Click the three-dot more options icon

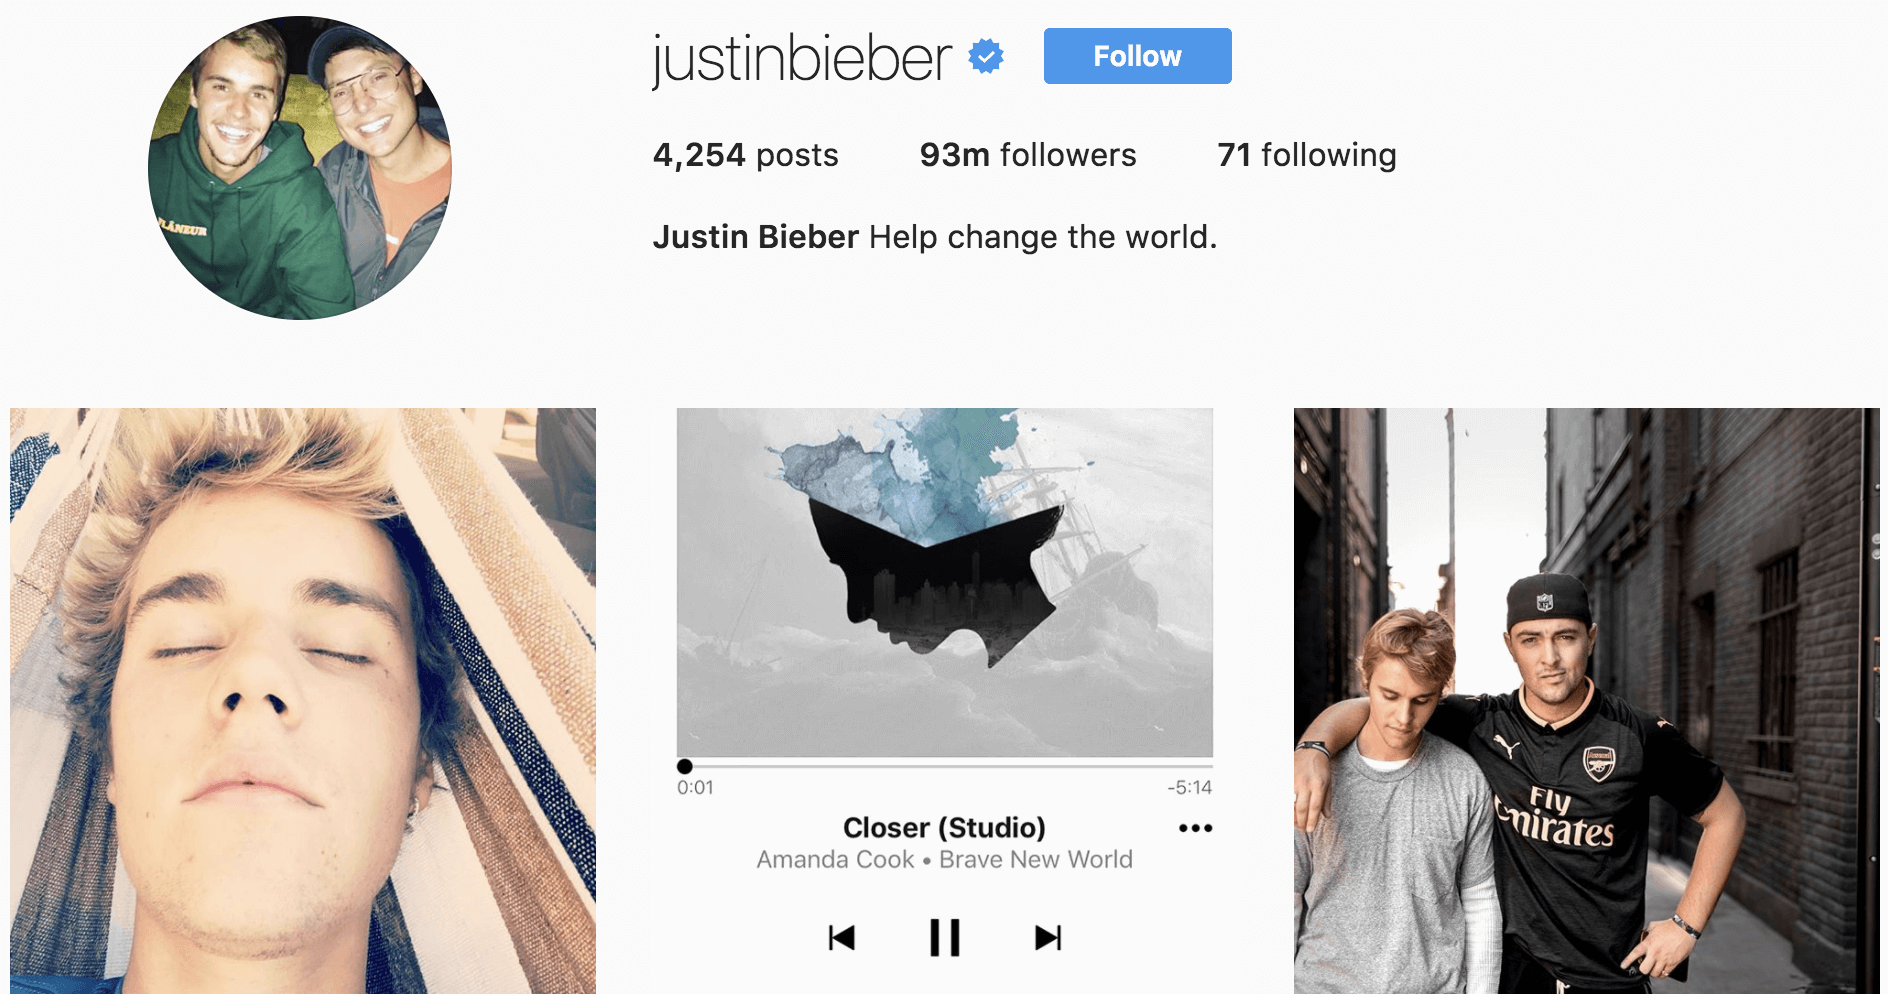tap(1195, 828)
